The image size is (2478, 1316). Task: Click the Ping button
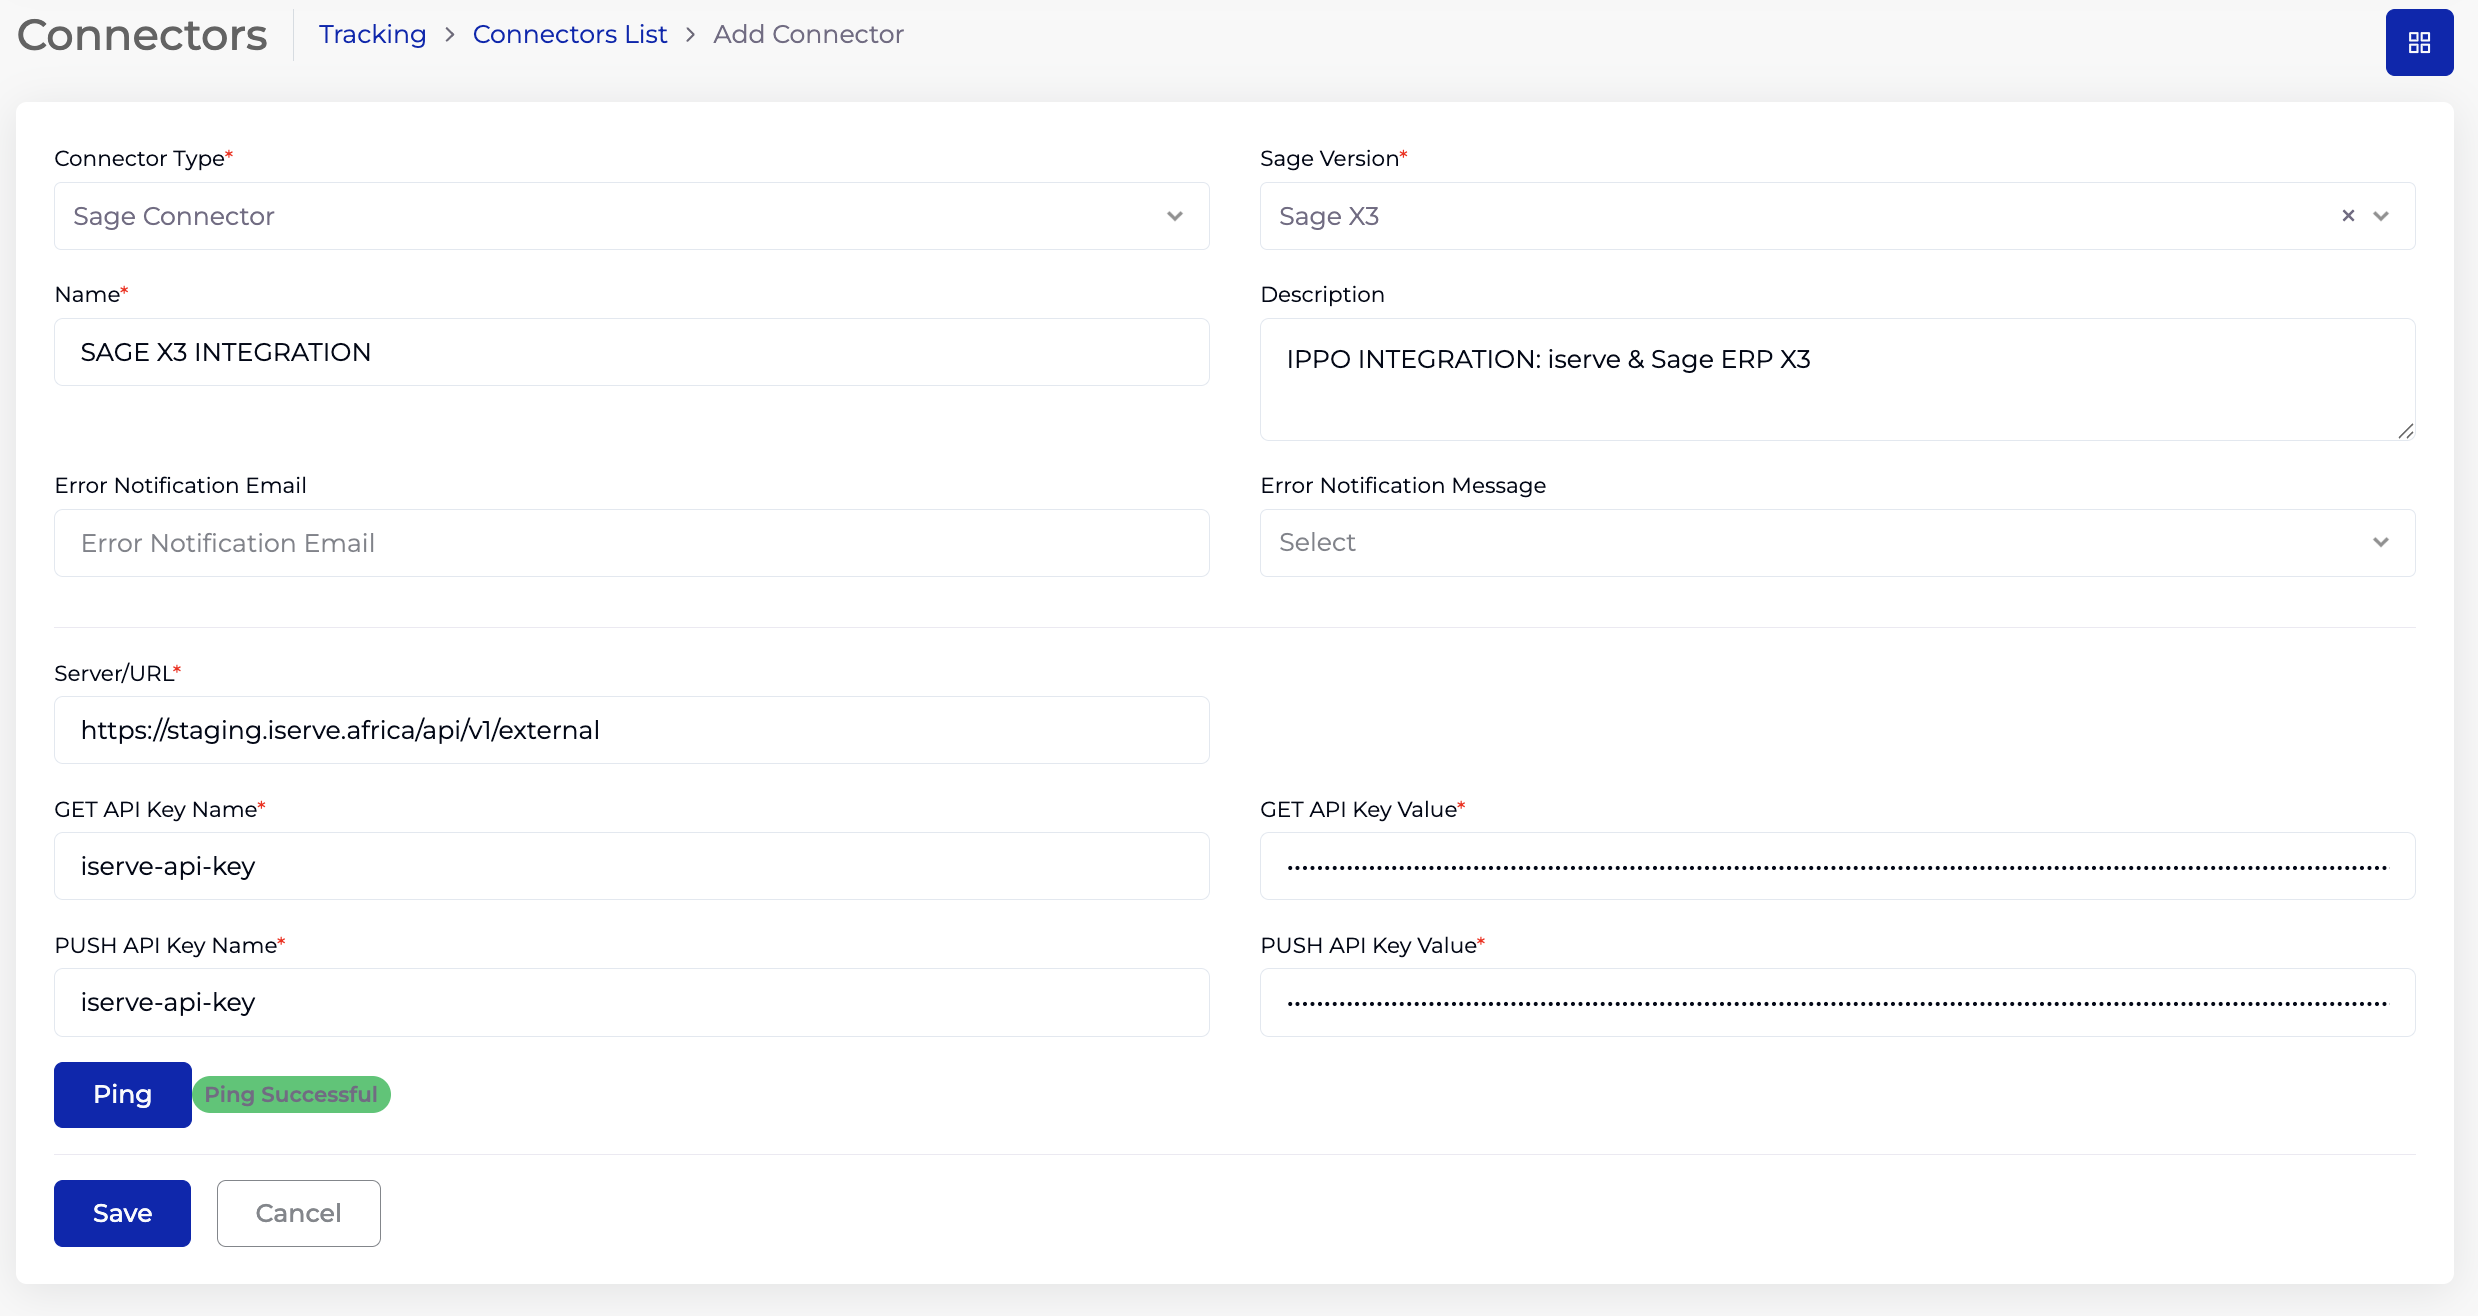122,1094
